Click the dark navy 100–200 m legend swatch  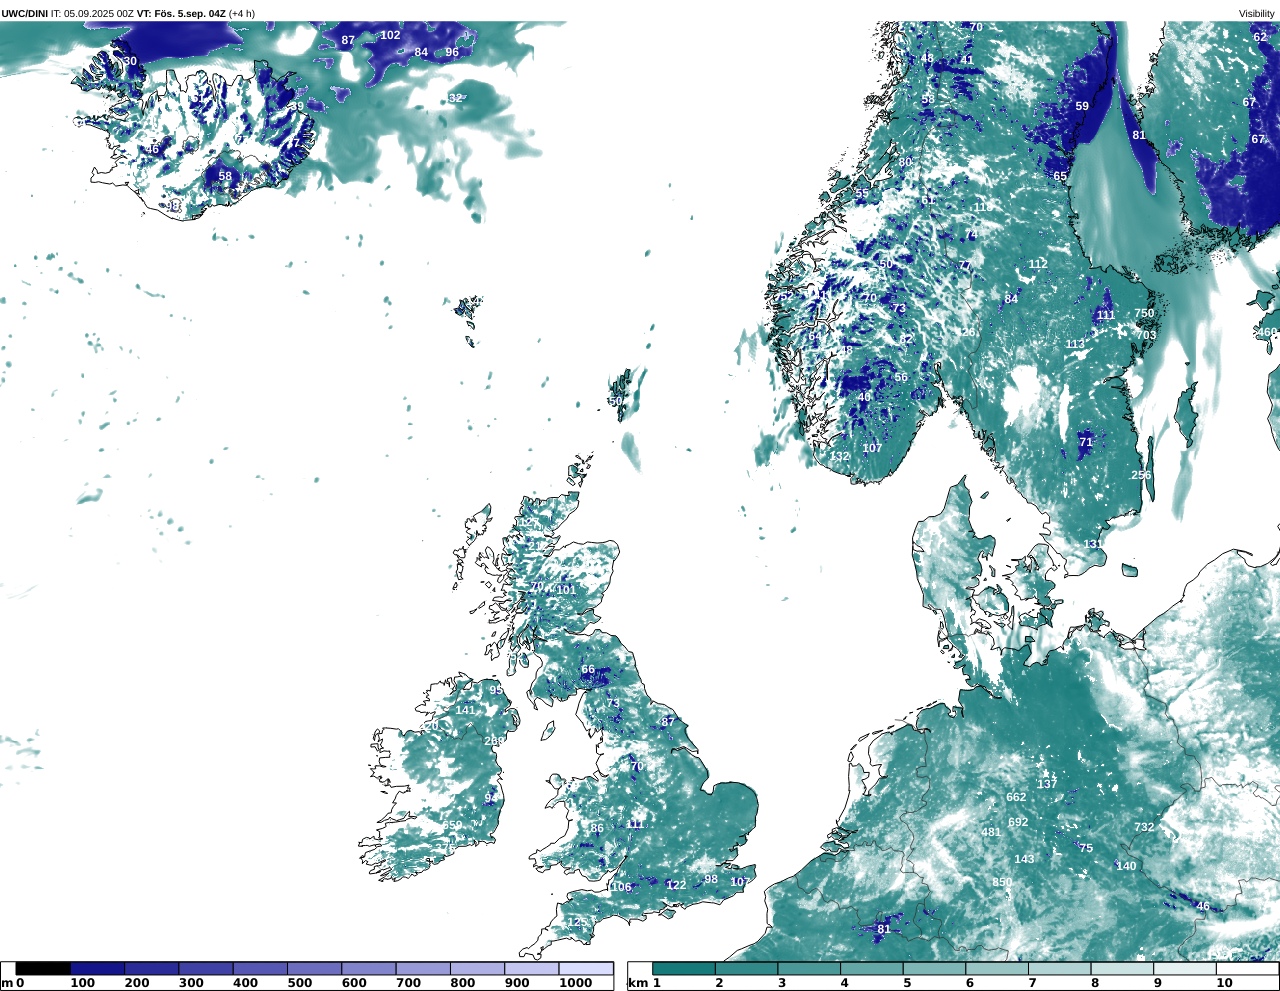point(97,968)
